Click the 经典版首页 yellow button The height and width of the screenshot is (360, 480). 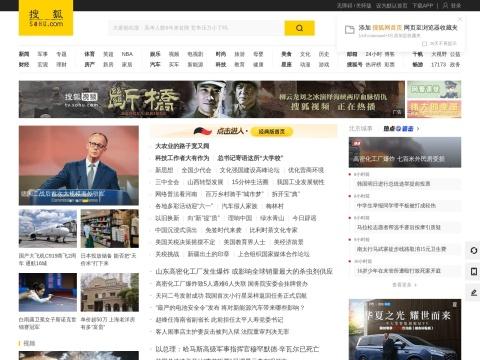(x=272, y=132)
